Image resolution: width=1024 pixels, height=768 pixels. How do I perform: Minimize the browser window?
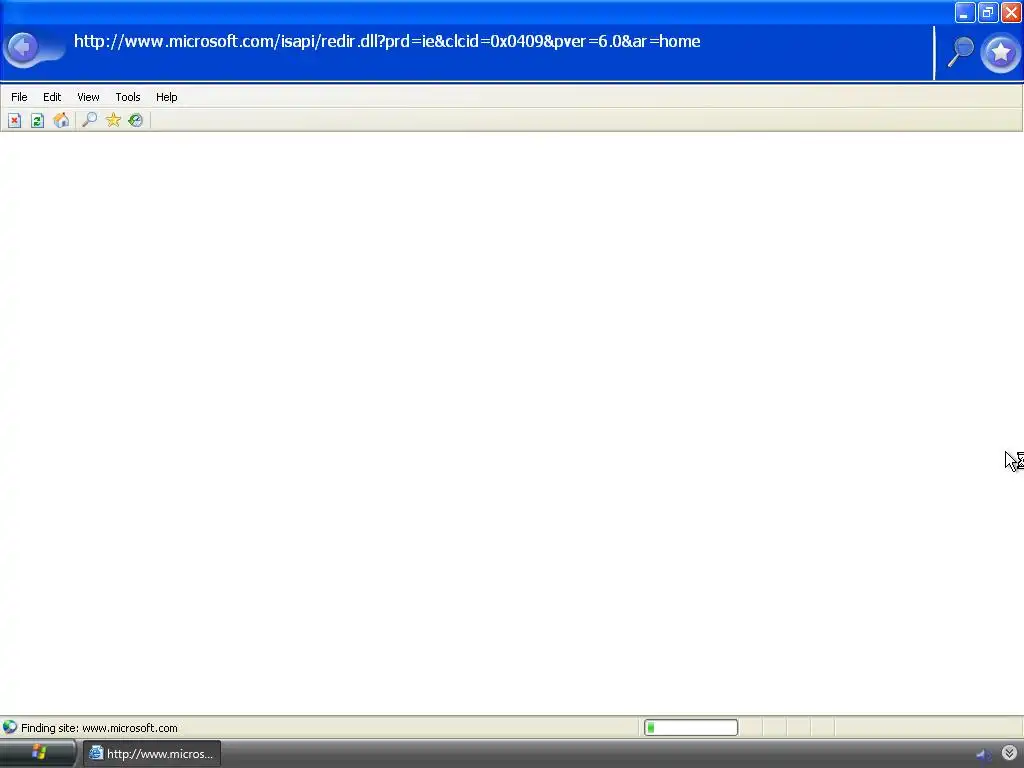tap(965, 12)
